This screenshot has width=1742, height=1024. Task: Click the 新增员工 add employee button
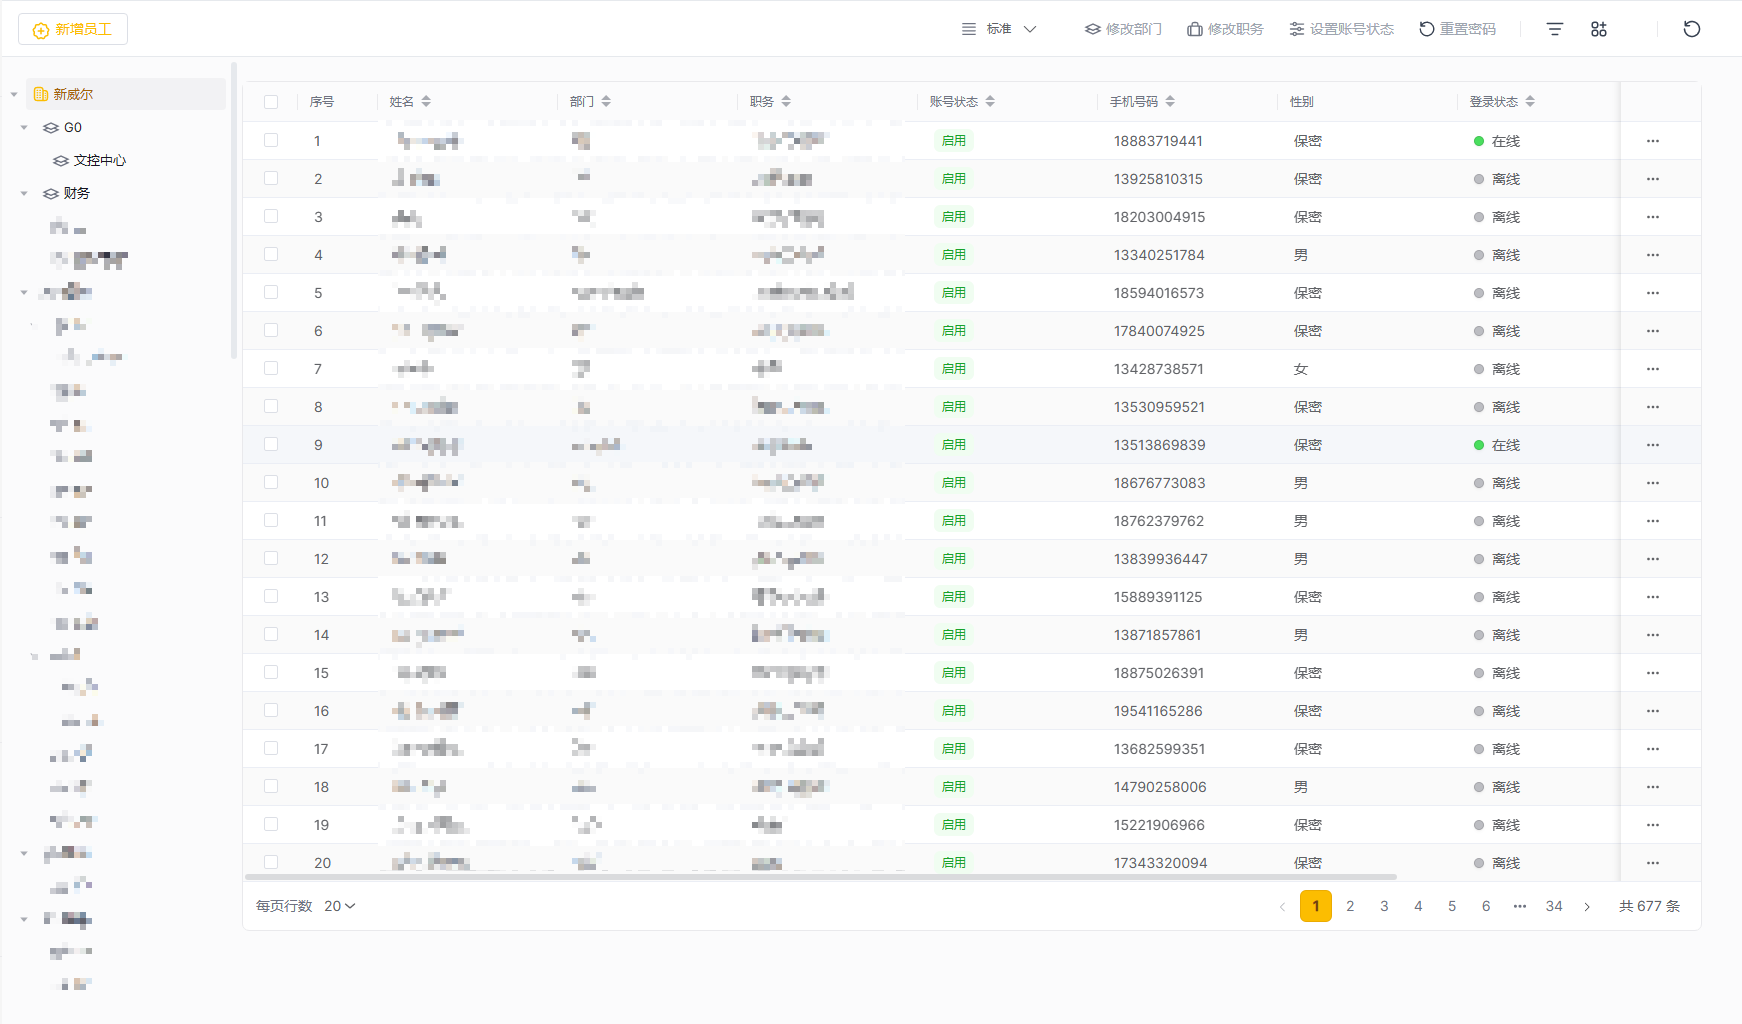(73, 30)
